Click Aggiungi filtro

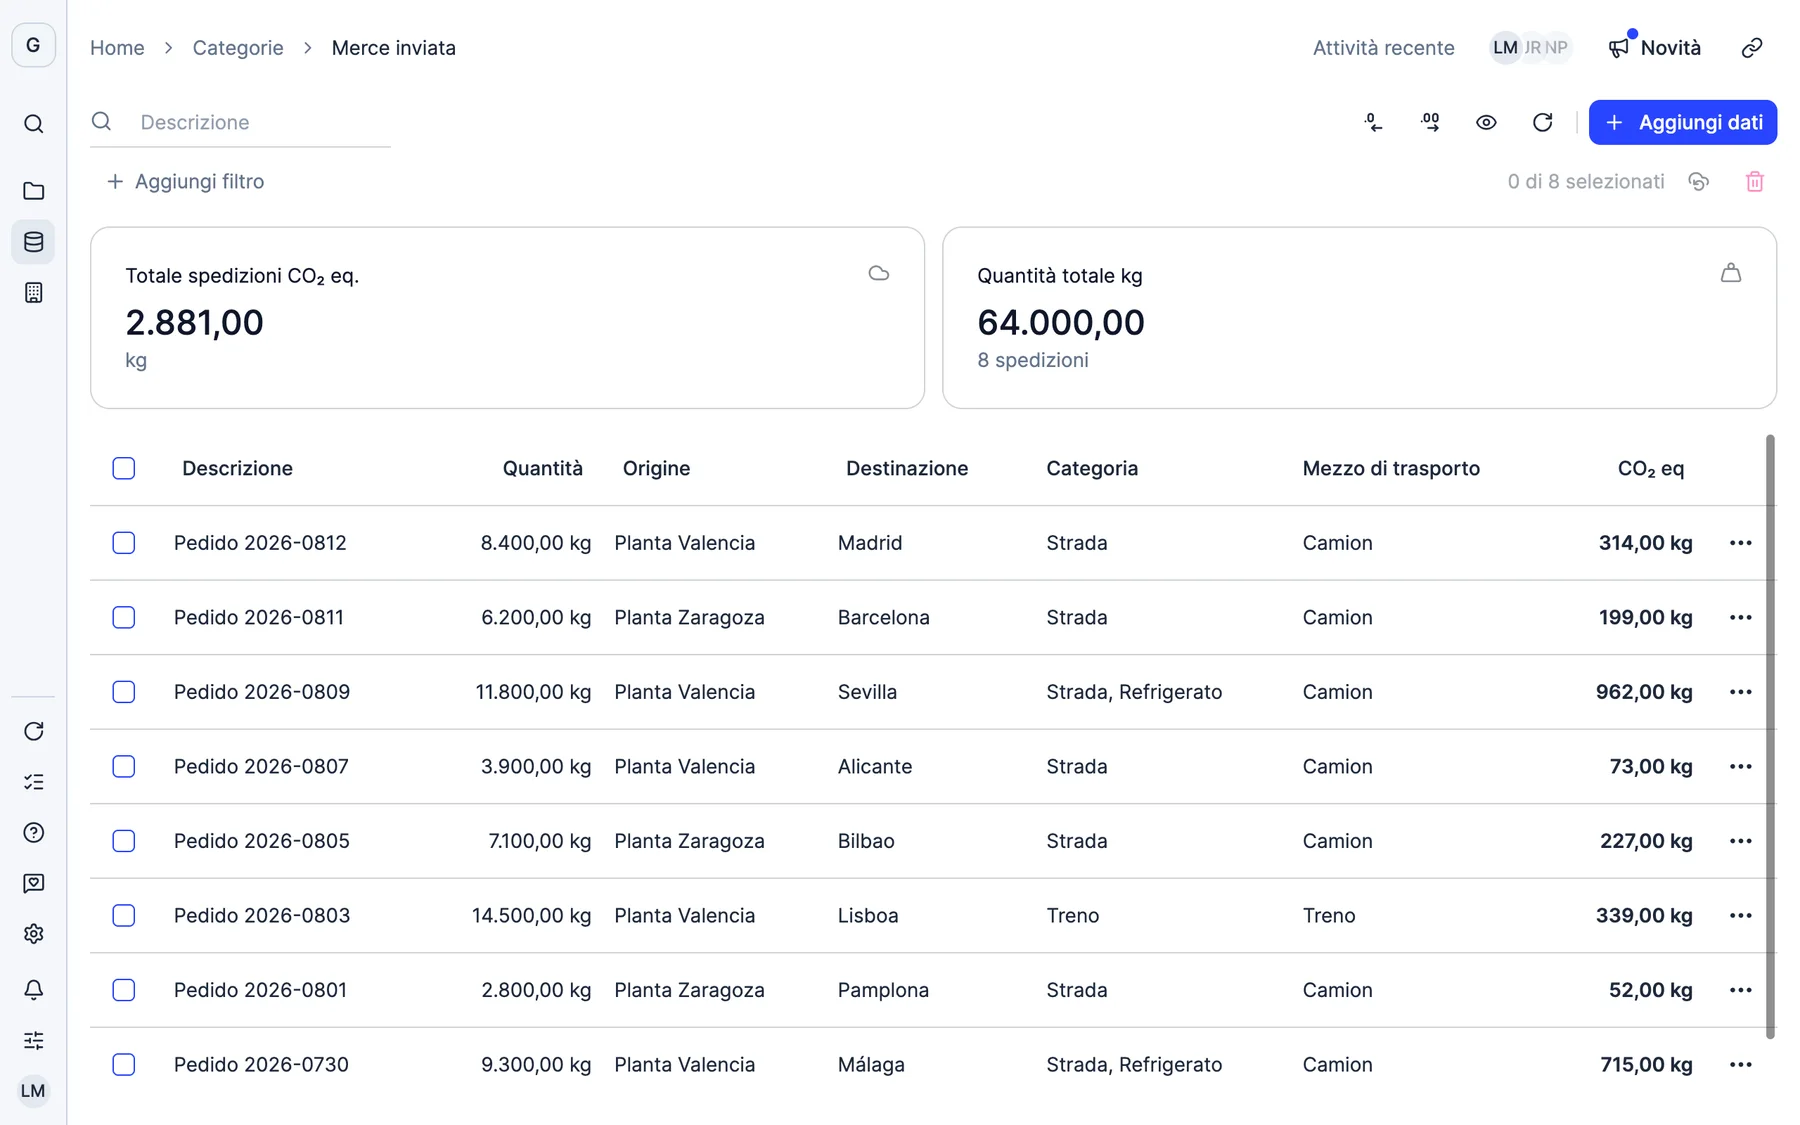pos(186,182)
